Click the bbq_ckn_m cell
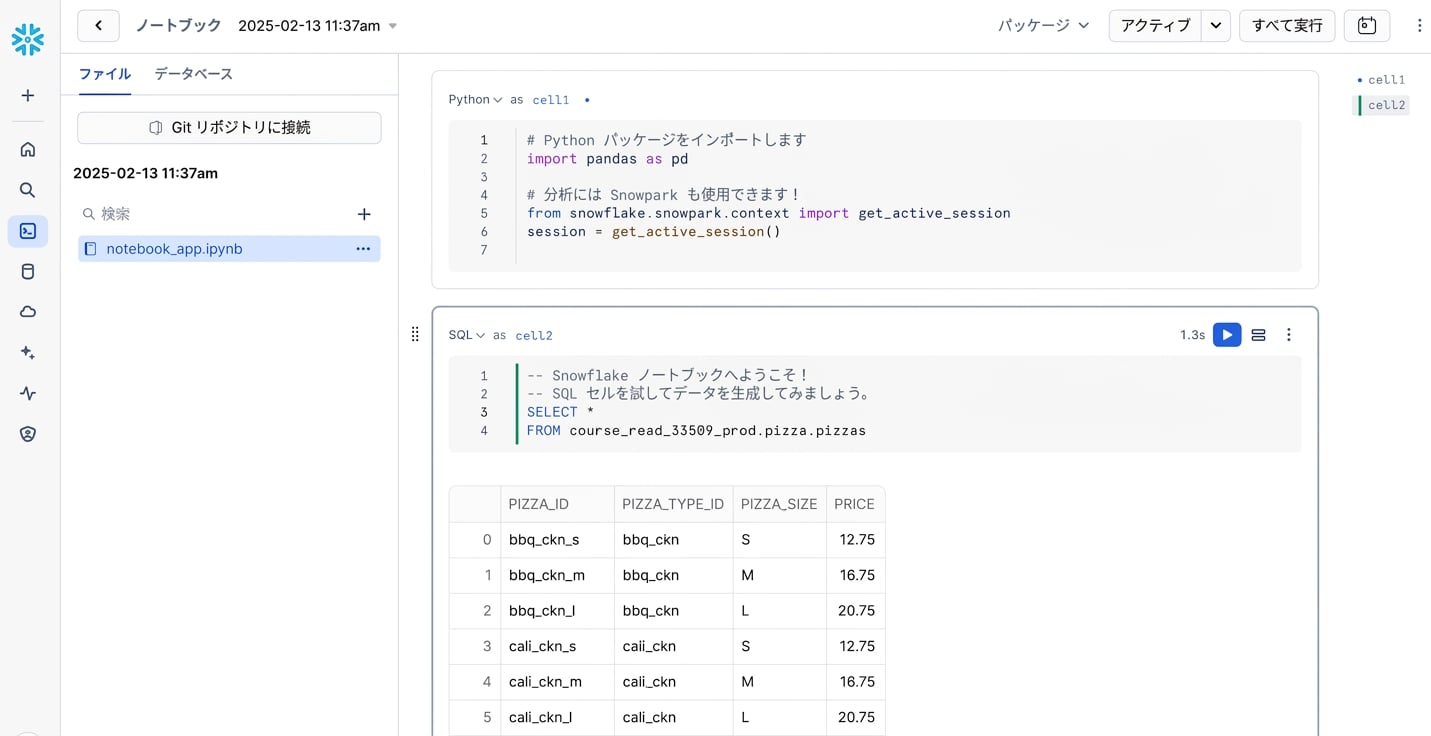 (x=557, y=575)
